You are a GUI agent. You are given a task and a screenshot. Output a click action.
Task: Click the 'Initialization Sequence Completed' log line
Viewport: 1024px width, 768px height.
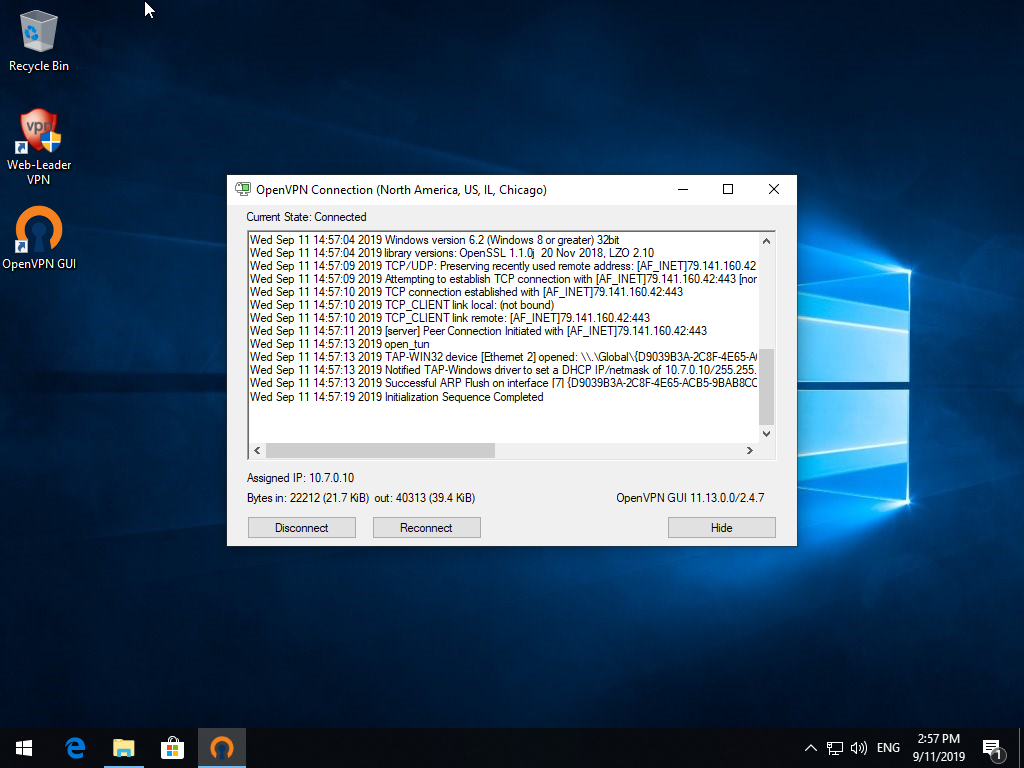[x=396, y=397]
